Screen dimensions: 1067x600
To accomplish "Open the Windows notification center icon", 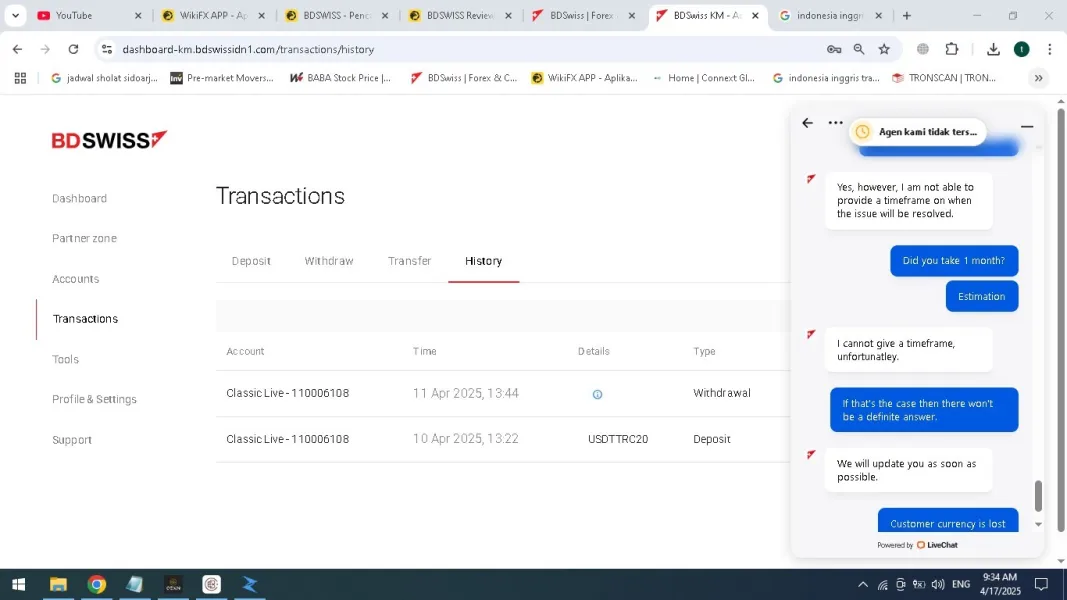I will pyautogui.click(x=1040, y=584).
